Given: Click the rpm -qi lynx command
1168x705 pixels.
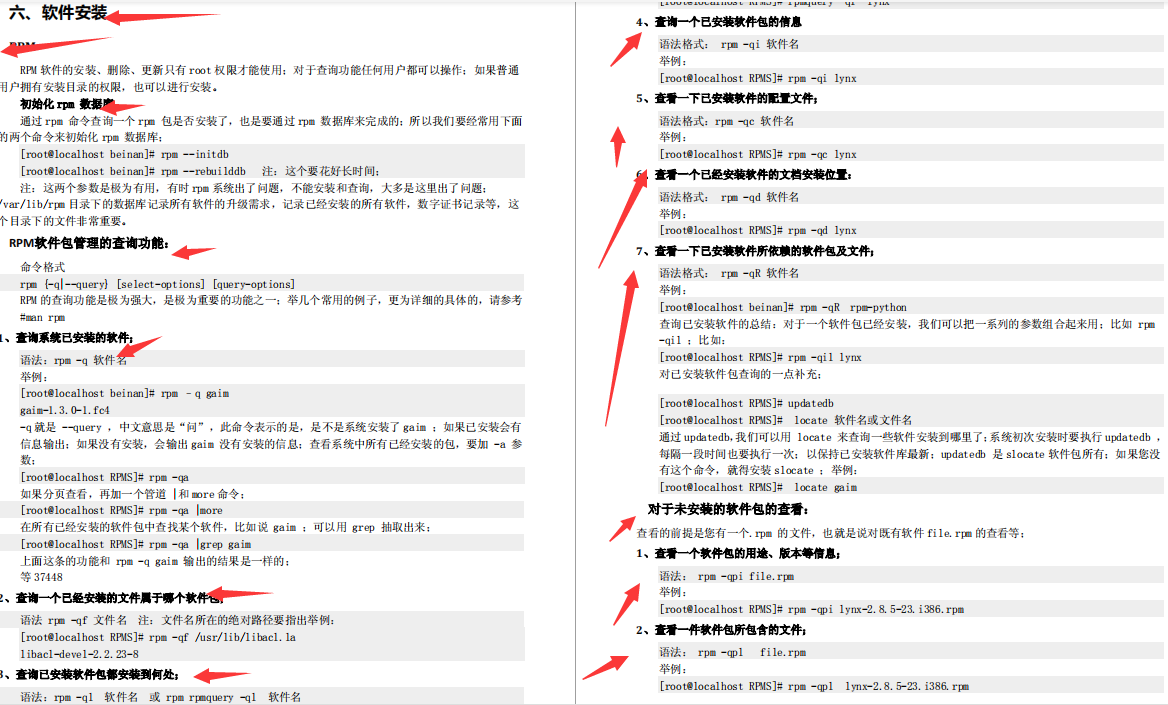Looking at the screenshot, I should [x=758, y=78].
